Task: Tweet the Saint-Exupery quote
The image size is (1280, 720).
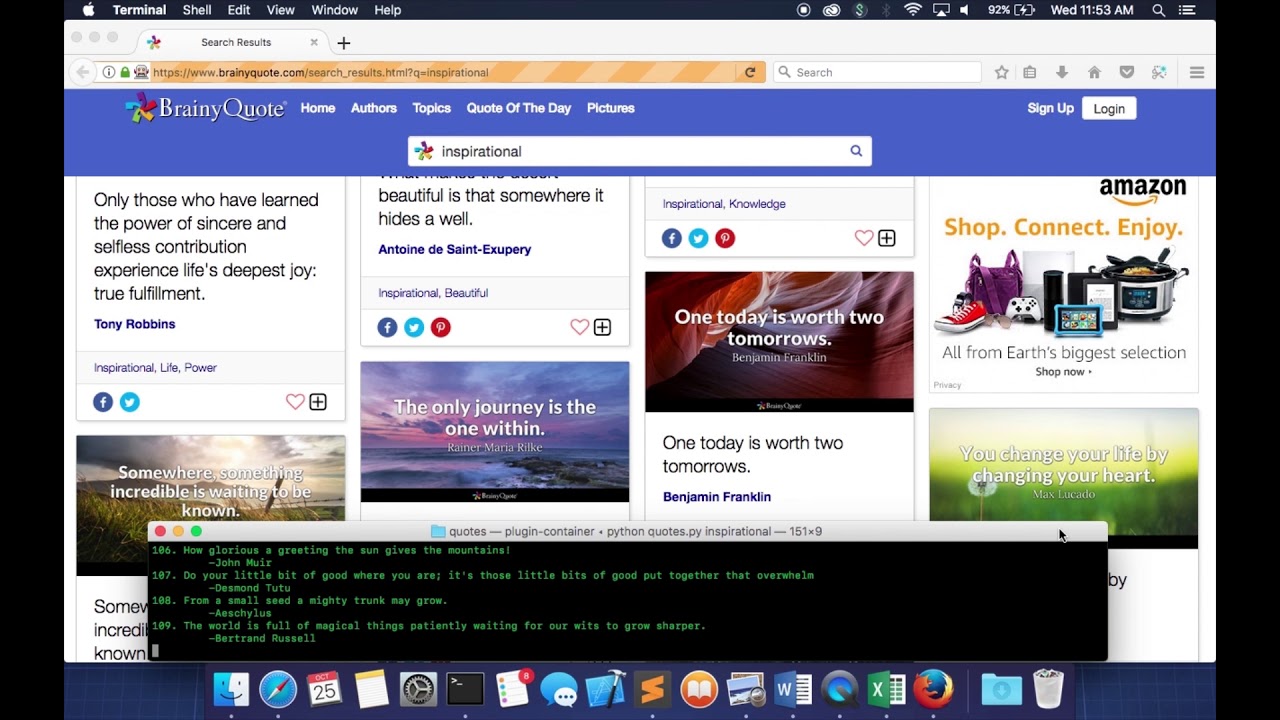Action: click(x=414, y=327)
